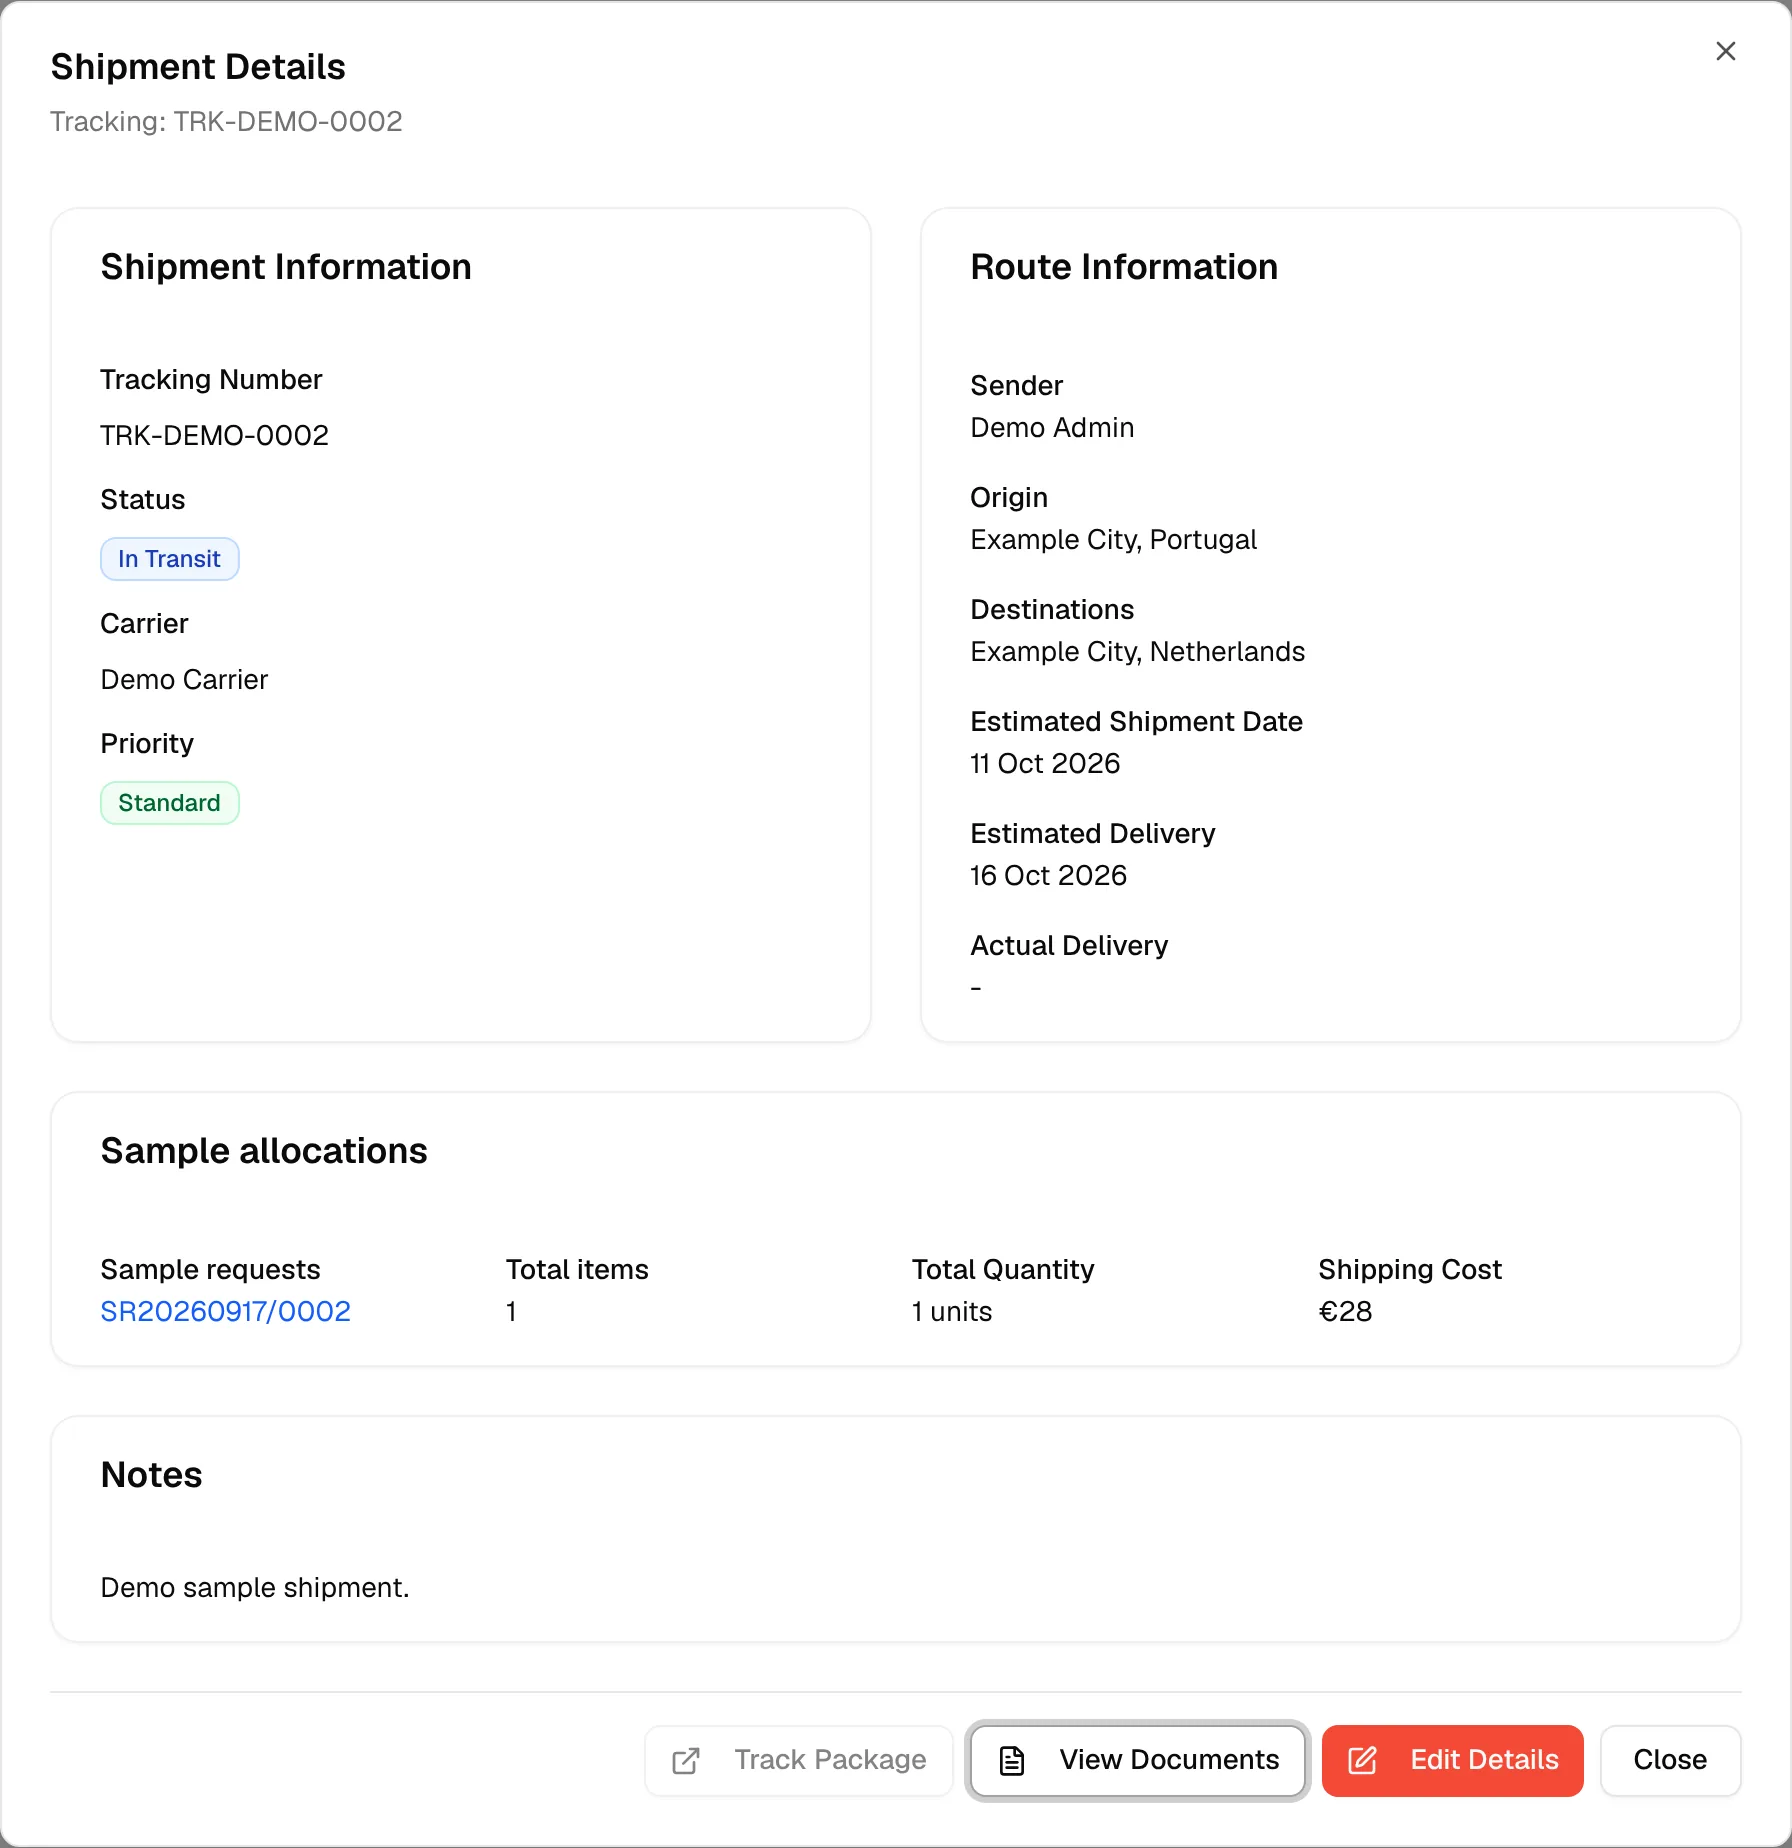
Task: Click the Sample allocations heading
Action: pos(264,1151)
